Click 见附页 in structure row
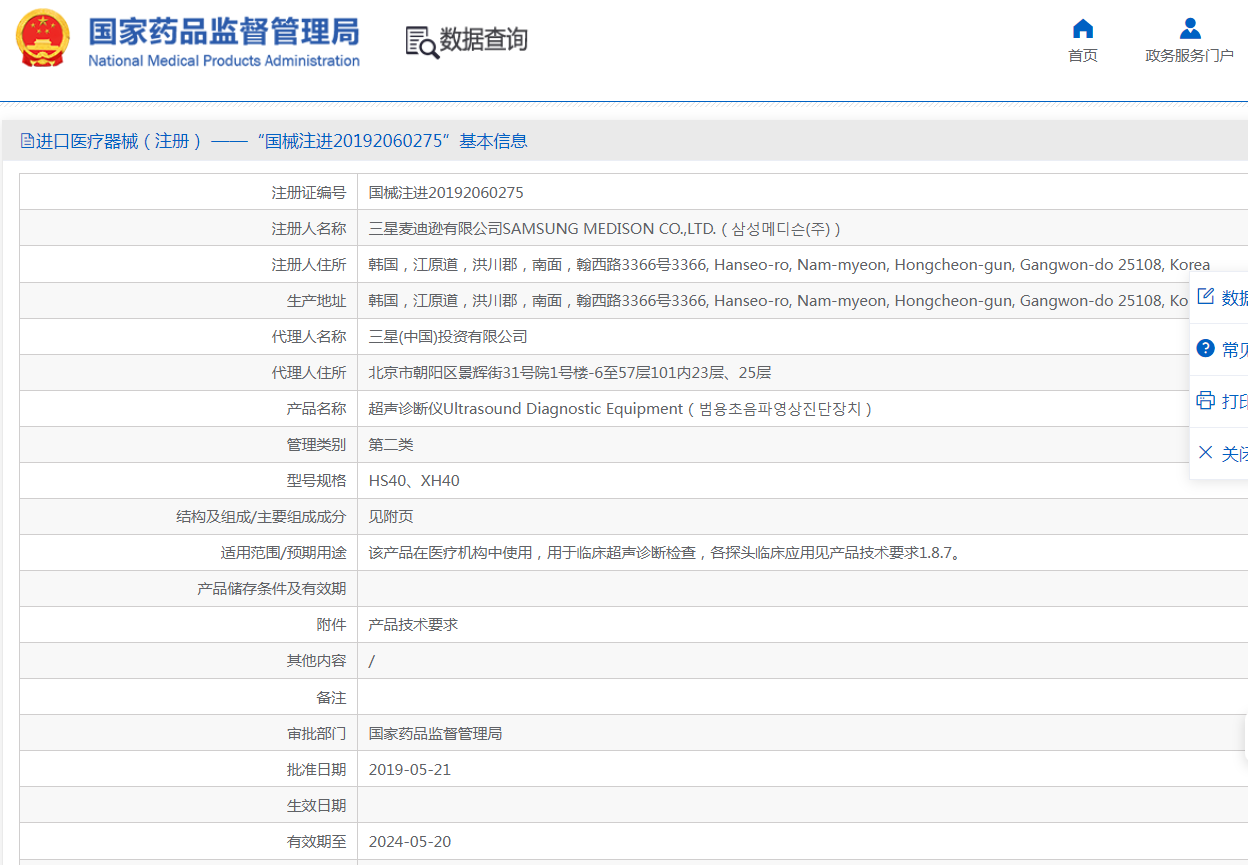 click(x=391, y=517)
